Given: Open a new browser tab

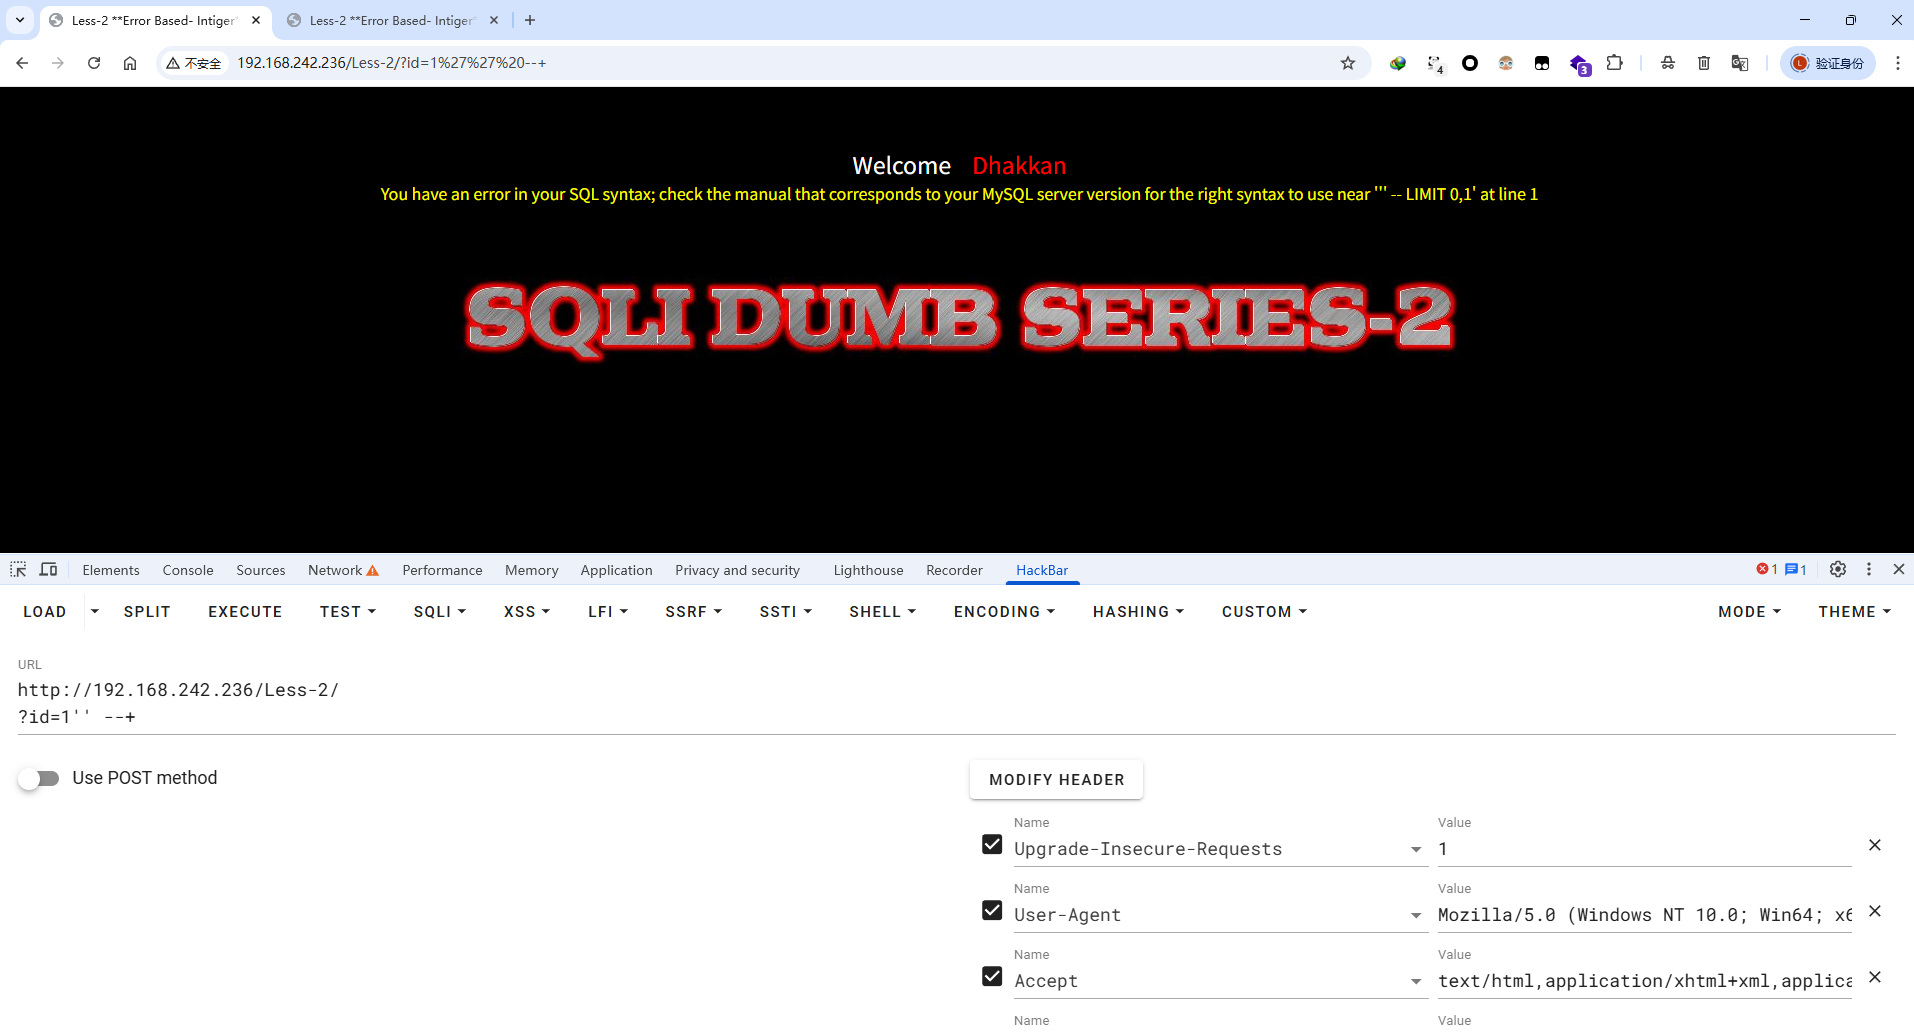Looking at the screenshot, I should (530, 20).
